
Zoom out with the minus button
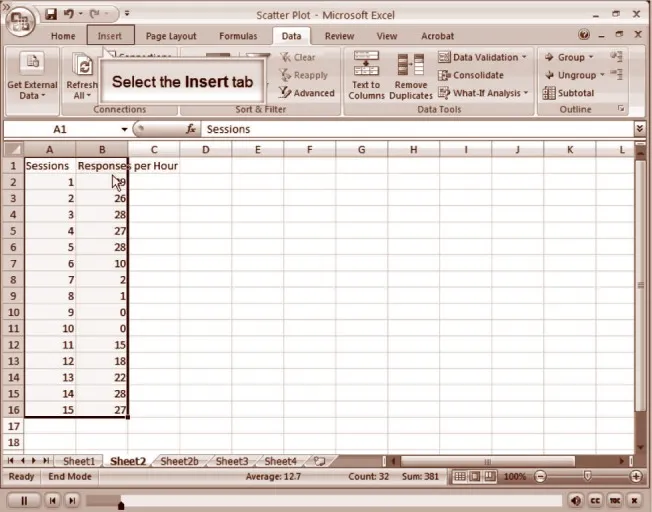[x=540, y=476]
